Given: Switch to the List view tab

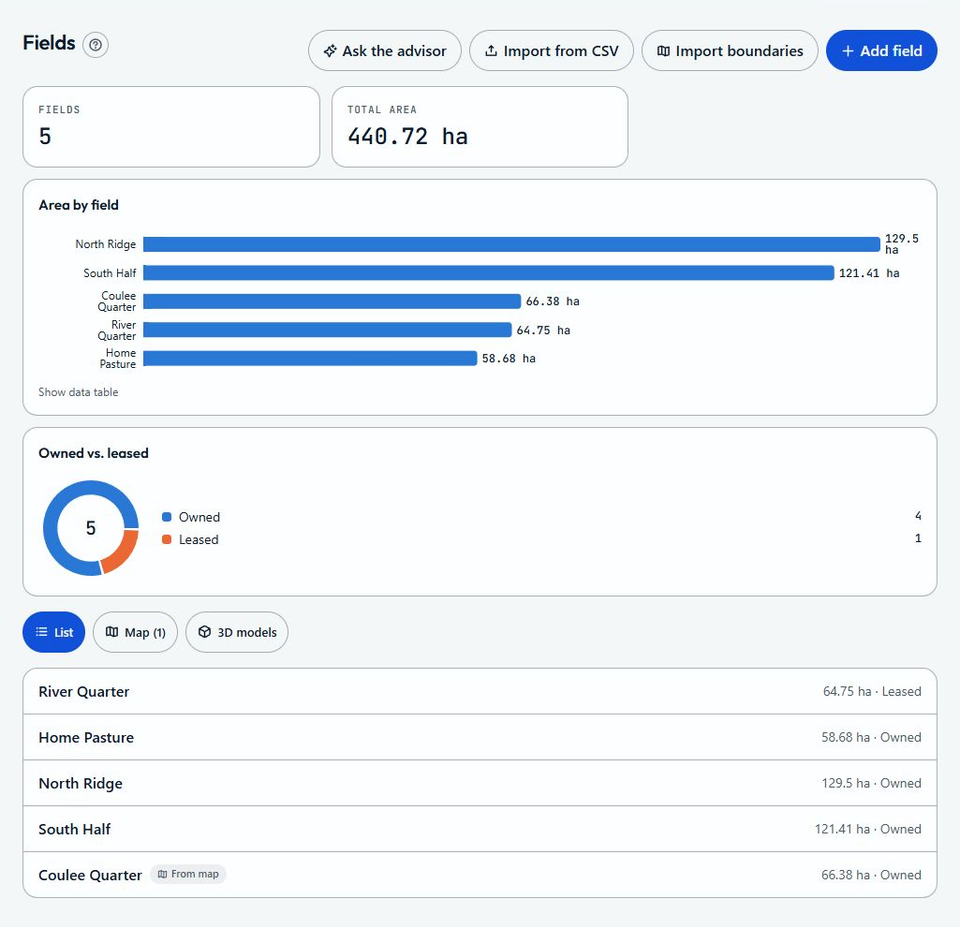Looking at the screenshot, I should 54,632.
